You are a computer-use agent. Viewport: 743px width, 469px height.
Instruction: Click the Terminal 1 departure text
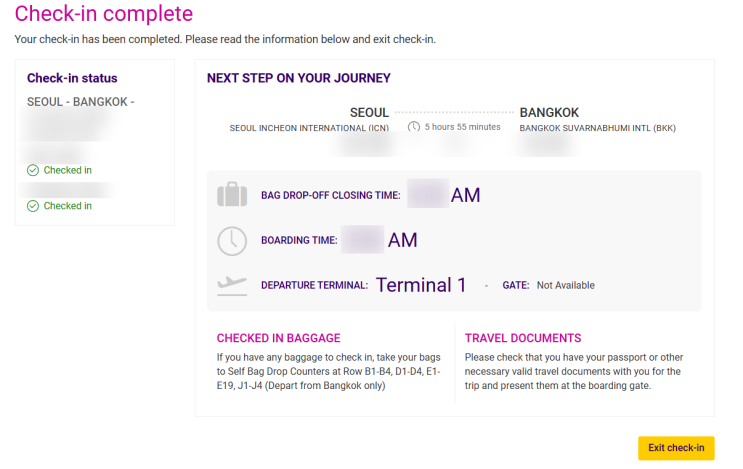tap(421, 285)
